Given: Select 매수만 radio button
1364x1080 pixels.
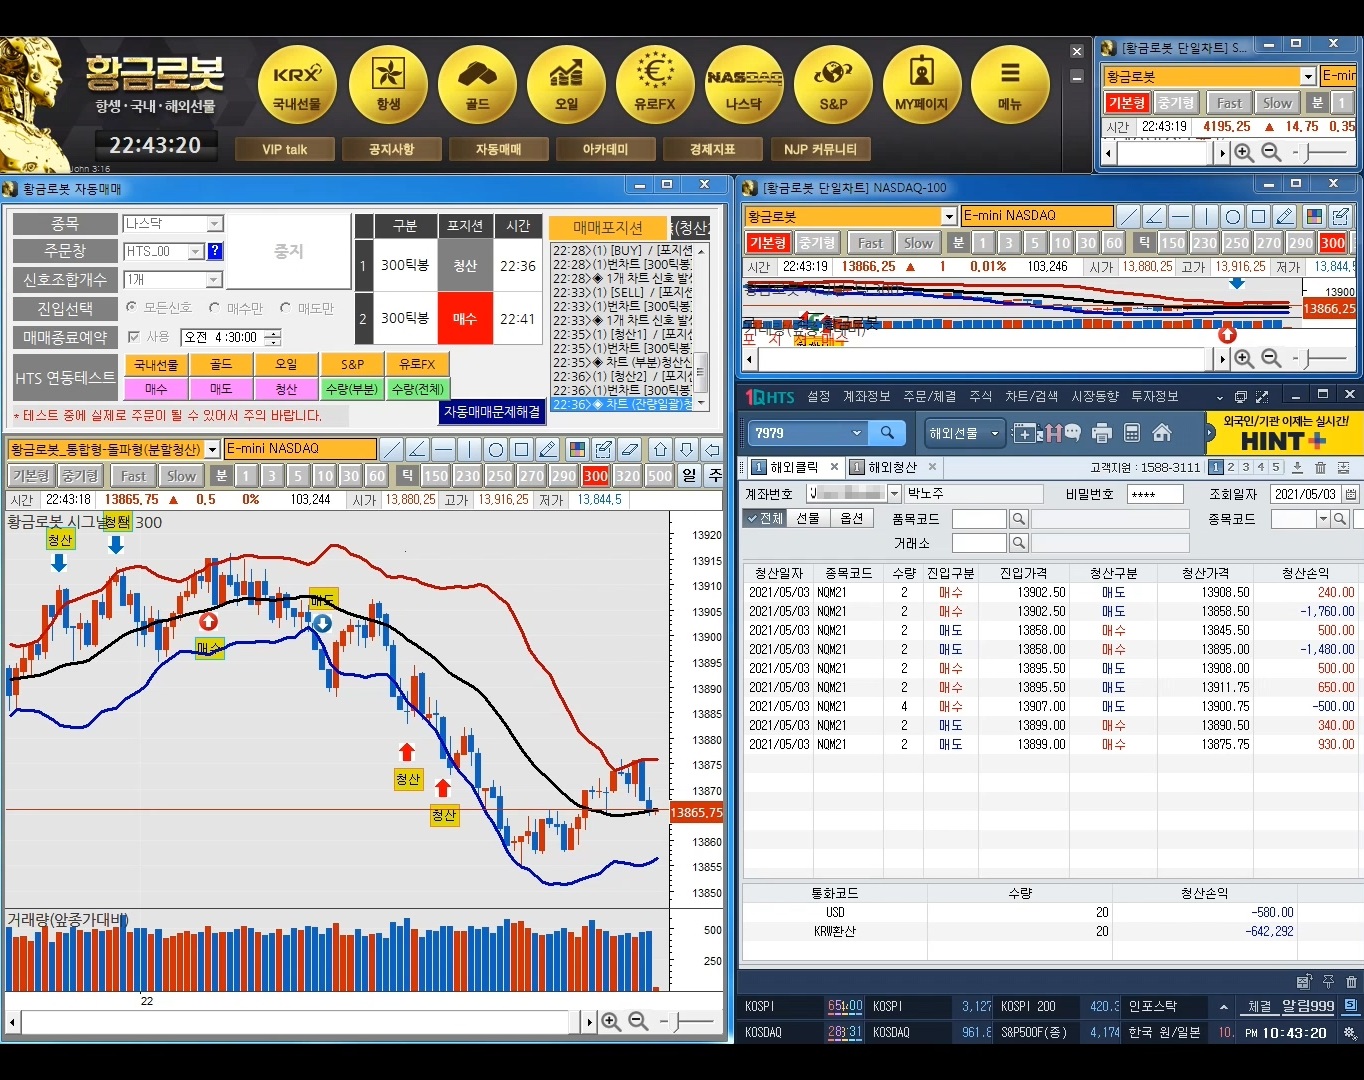Looking at the screenshot, I should pyautogui.click(x=214, y=307).
